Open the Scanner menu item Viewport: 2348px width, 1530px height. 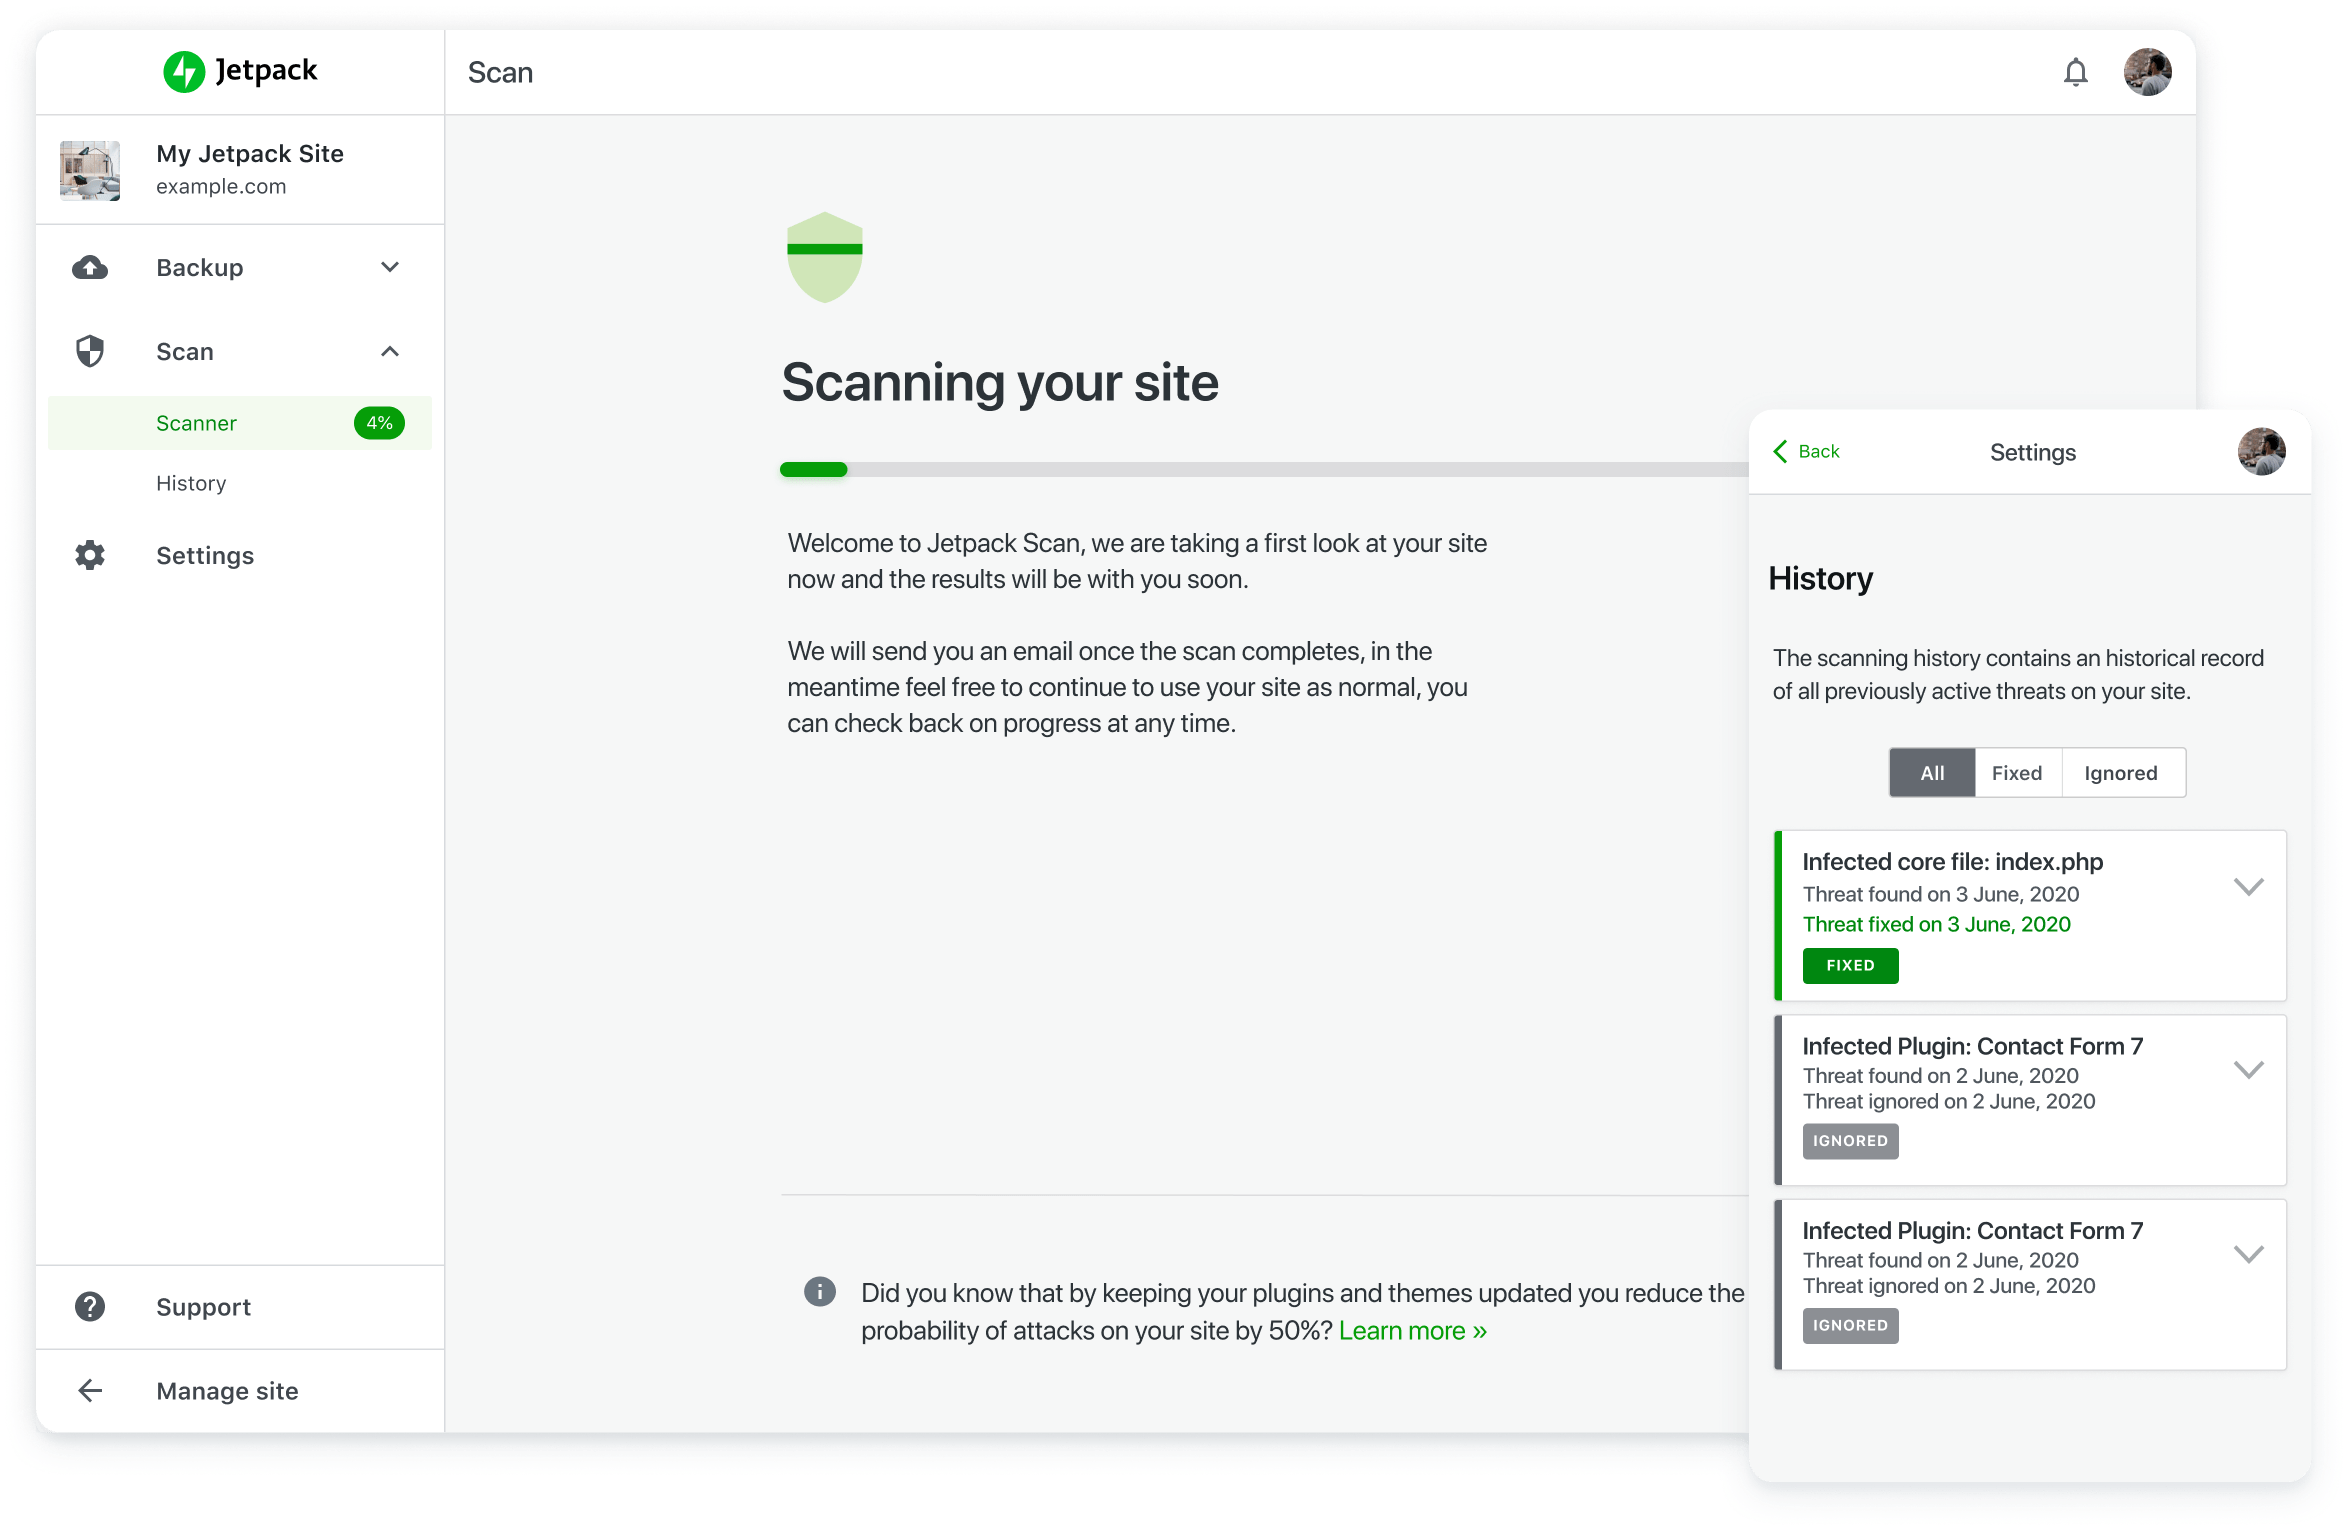click(195, 421)
